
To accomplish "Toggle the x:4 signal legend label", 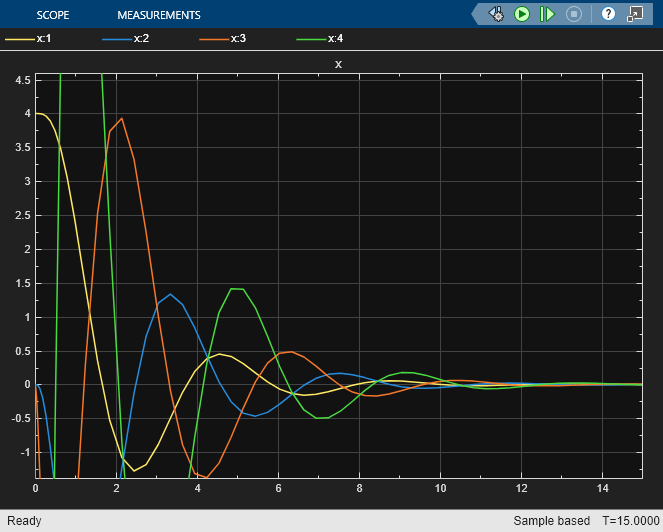I will 335,39.
